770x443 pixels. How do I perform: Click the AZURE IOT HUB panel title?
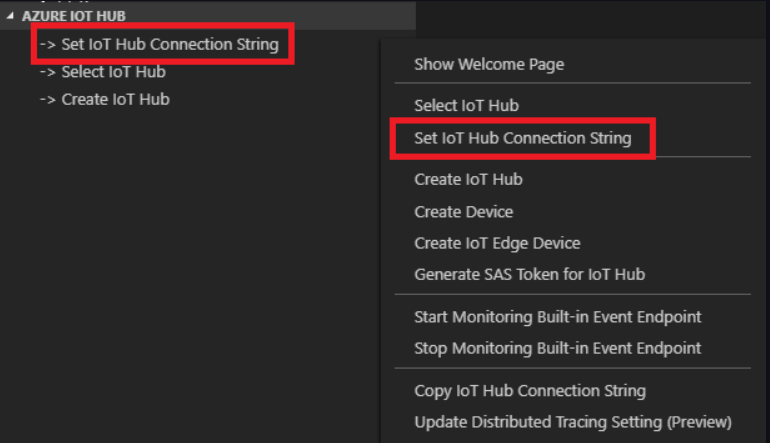coord(69,17)
